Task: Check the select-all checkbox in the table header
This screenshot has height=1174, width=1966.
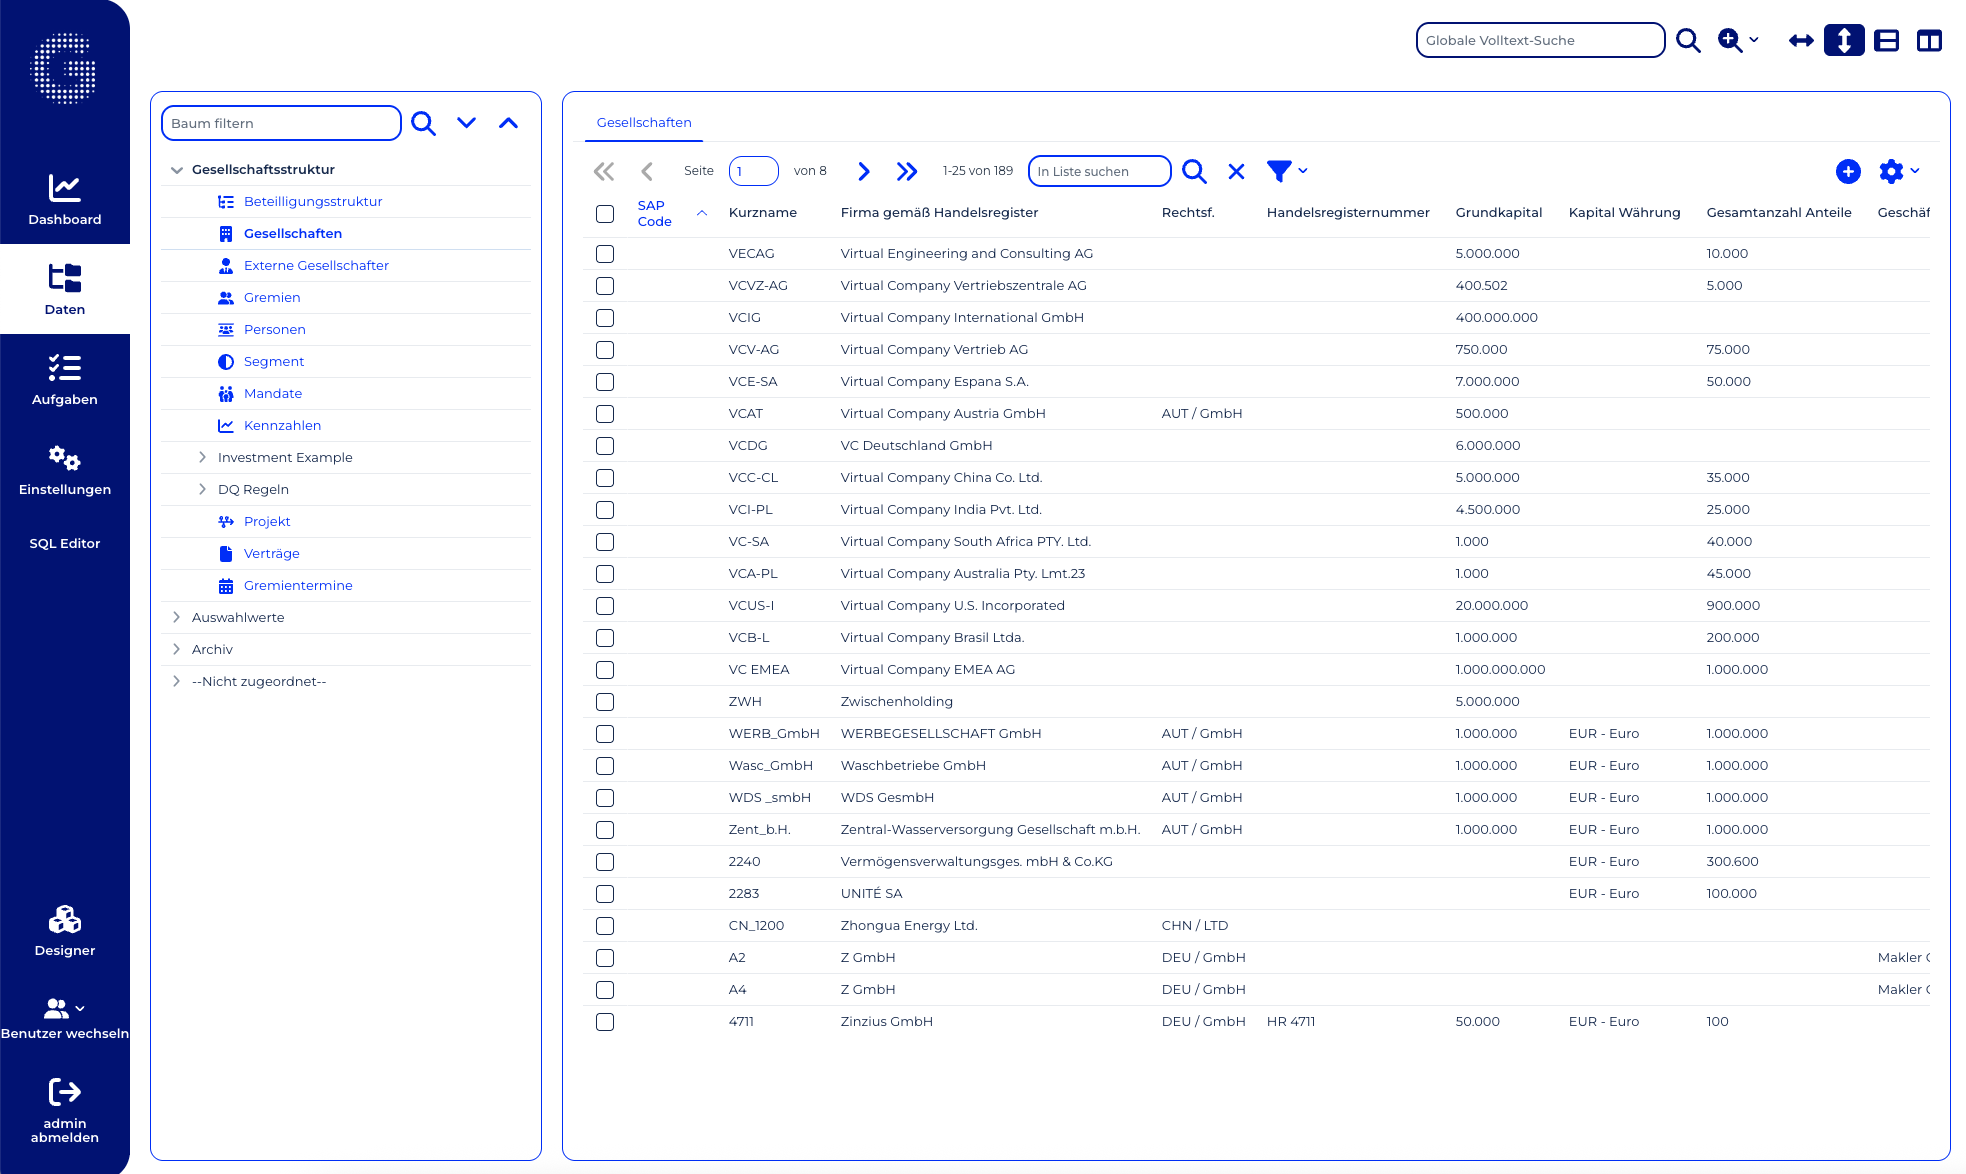Action: (604, 213)
